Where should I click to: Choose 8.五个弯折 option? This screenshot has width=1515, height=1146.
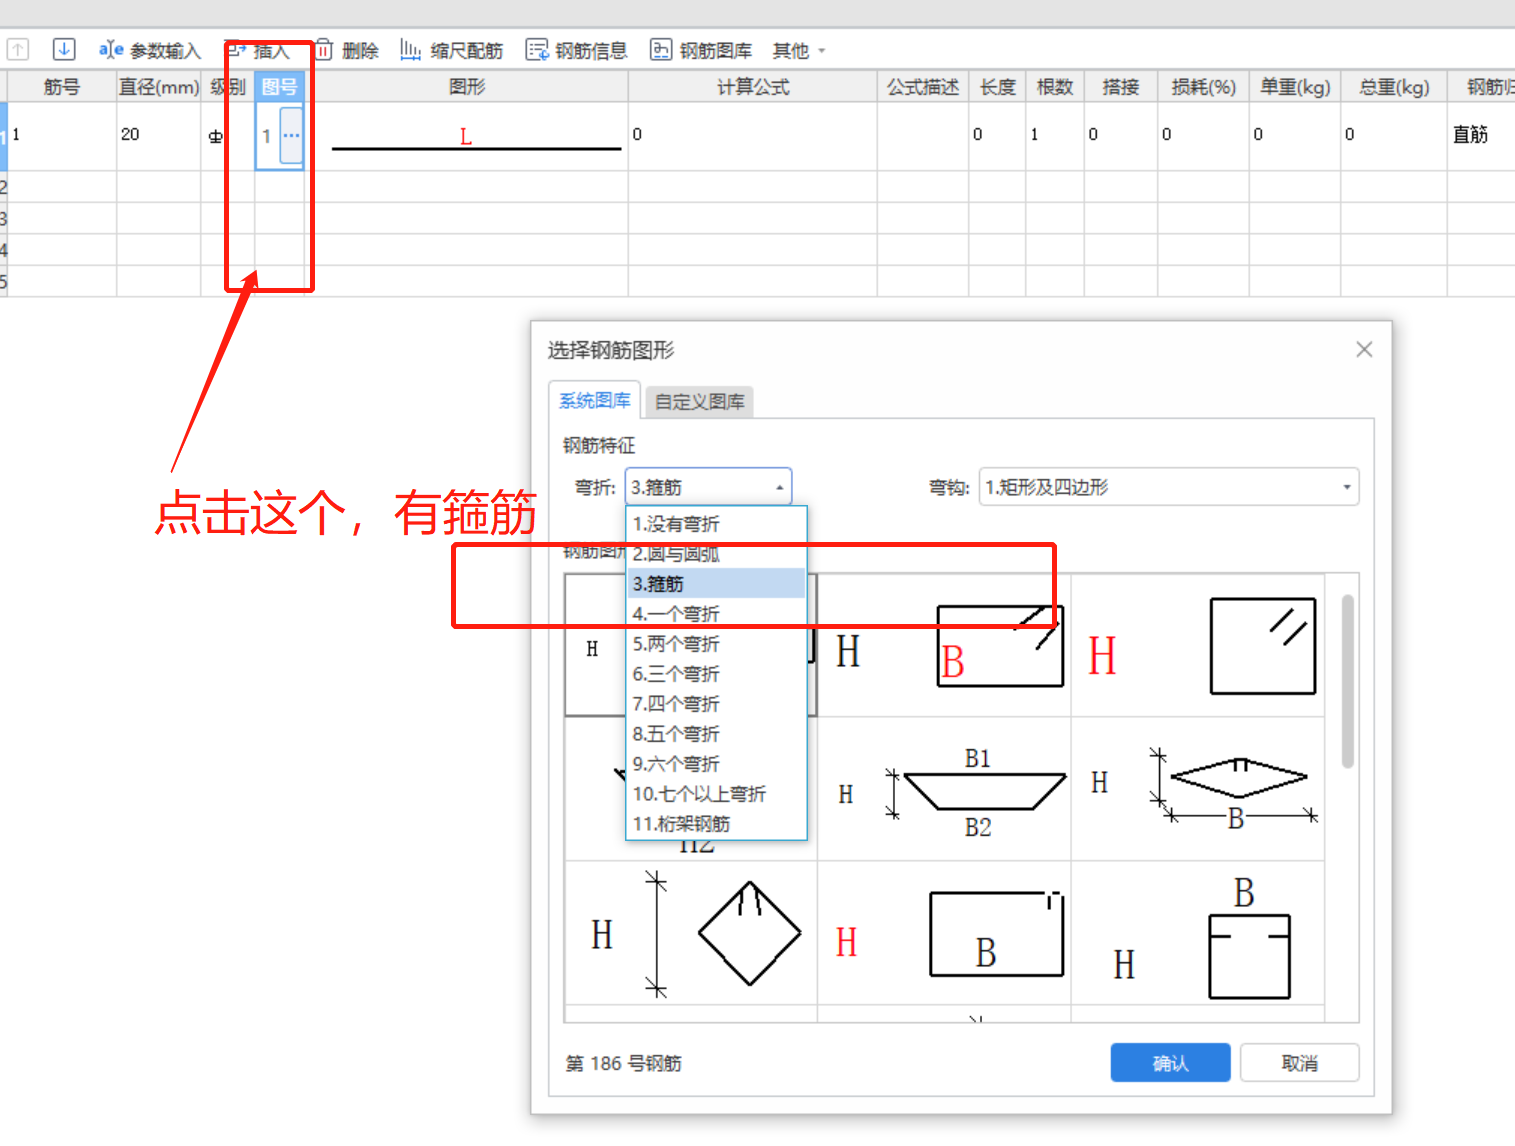pyautogui.click(x=716, y=734)
